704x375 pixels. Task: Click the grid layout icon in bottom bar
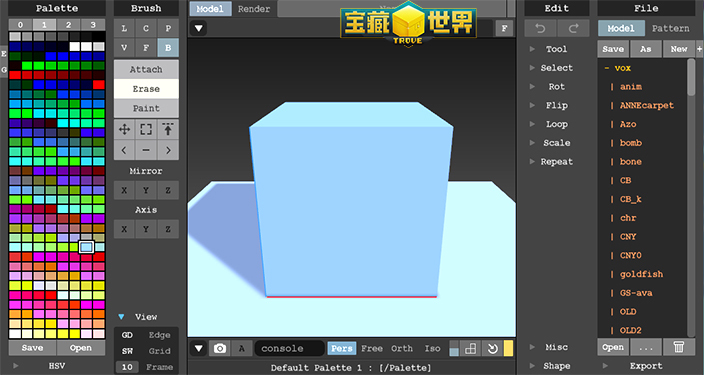471,349
